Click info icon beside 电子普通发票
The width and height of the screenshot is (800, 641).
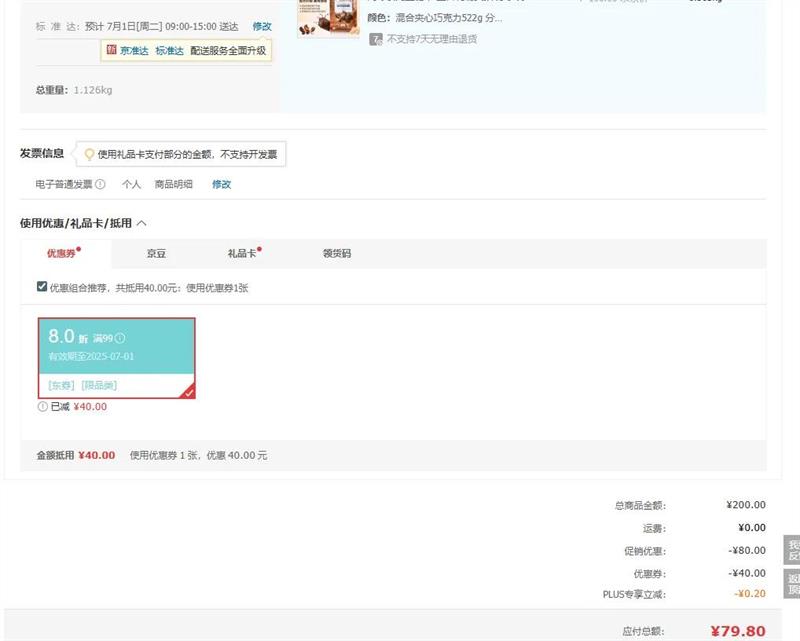(x=100, y=185)
